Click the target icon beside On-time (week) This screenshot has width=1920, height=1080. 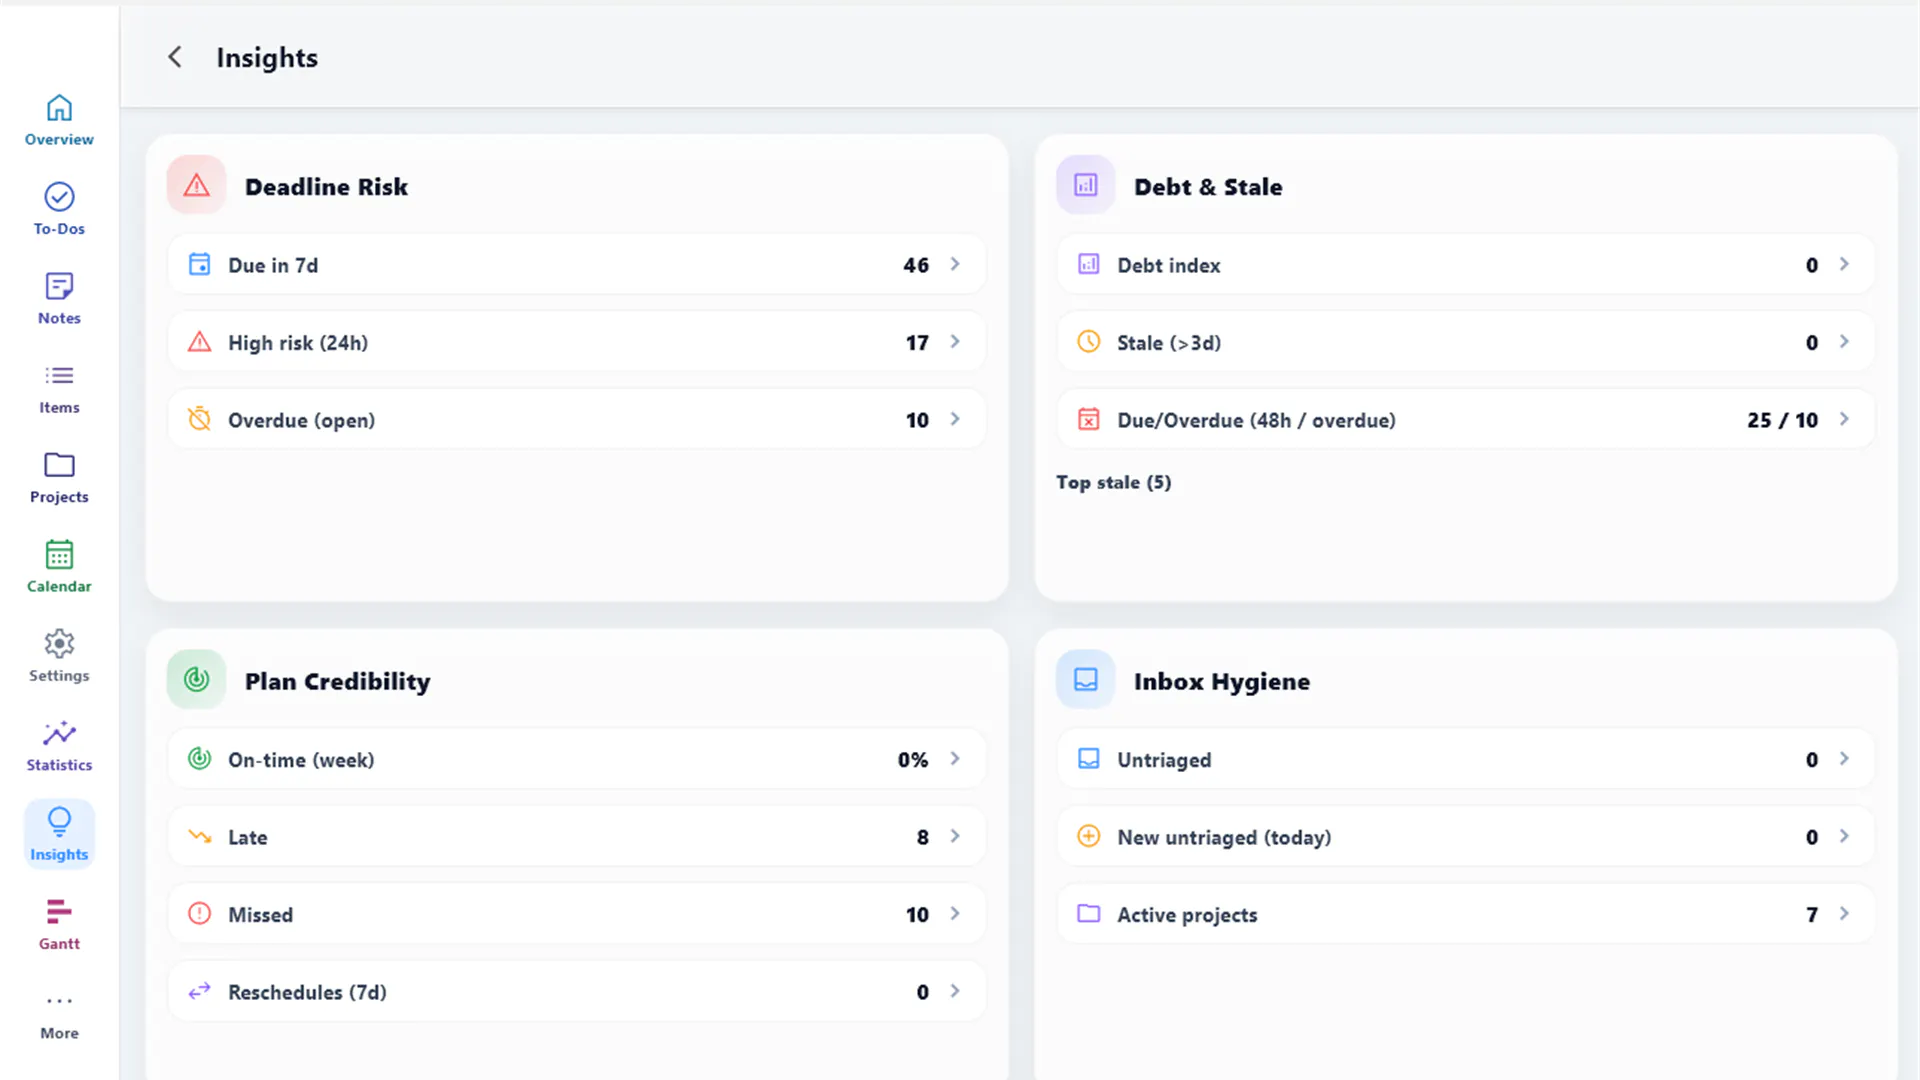point(200,758)
